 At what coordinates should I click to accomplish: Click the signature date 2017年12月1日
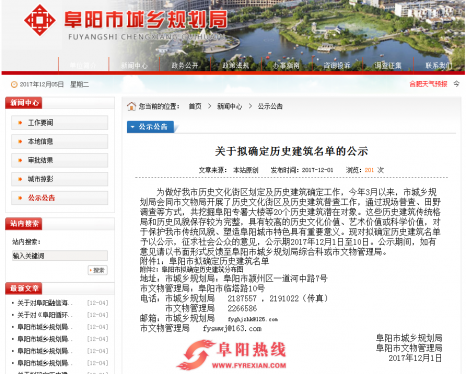415,358
